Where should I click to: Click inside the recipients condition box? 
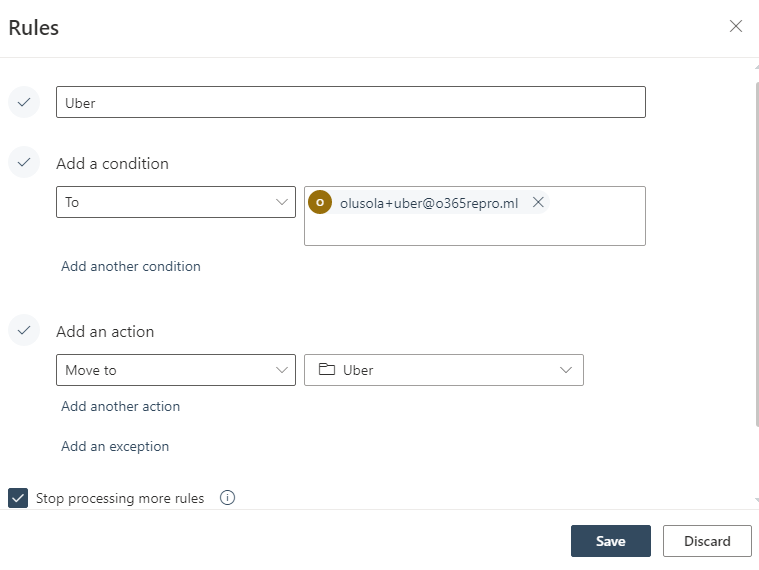tap(474, 216)
